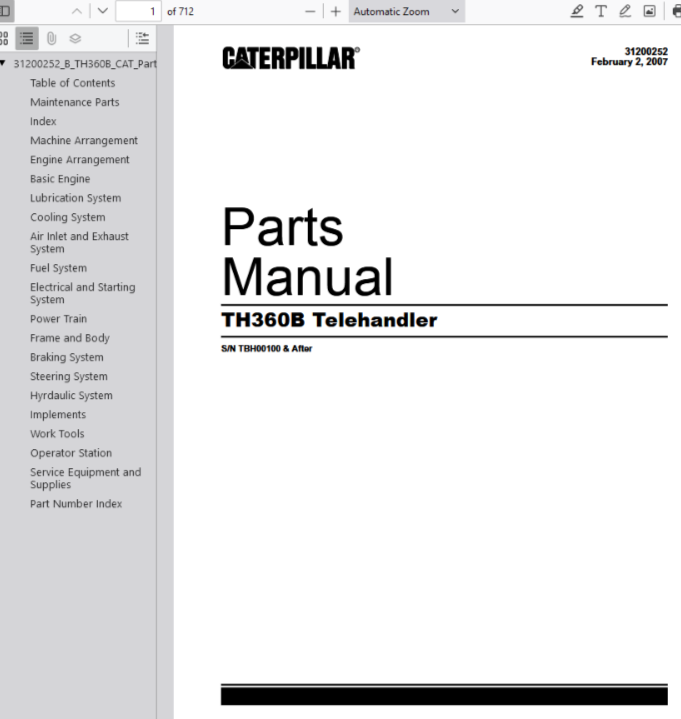Select the Add Text tool
This screenshot has width=681, height=719.
[601, 11]
